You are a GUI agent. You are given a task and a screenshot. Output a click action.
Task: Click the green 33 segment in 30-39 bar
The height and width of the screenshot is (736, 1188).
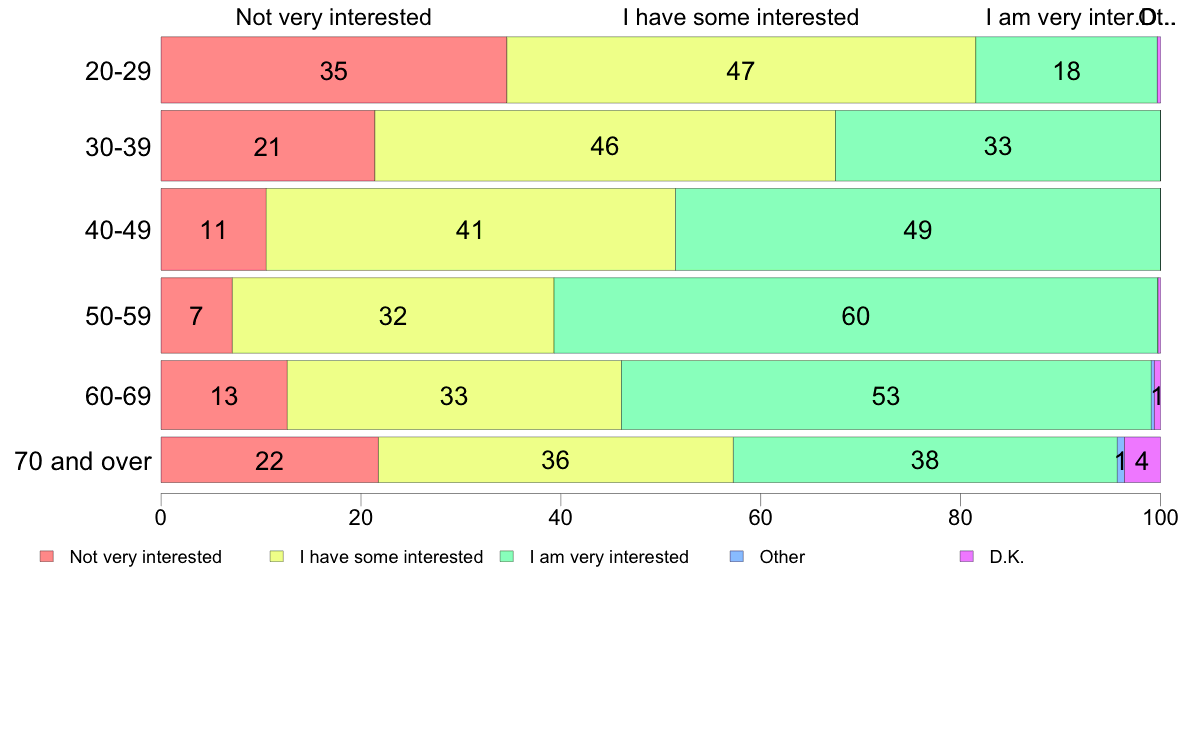[x=998, y=146]
